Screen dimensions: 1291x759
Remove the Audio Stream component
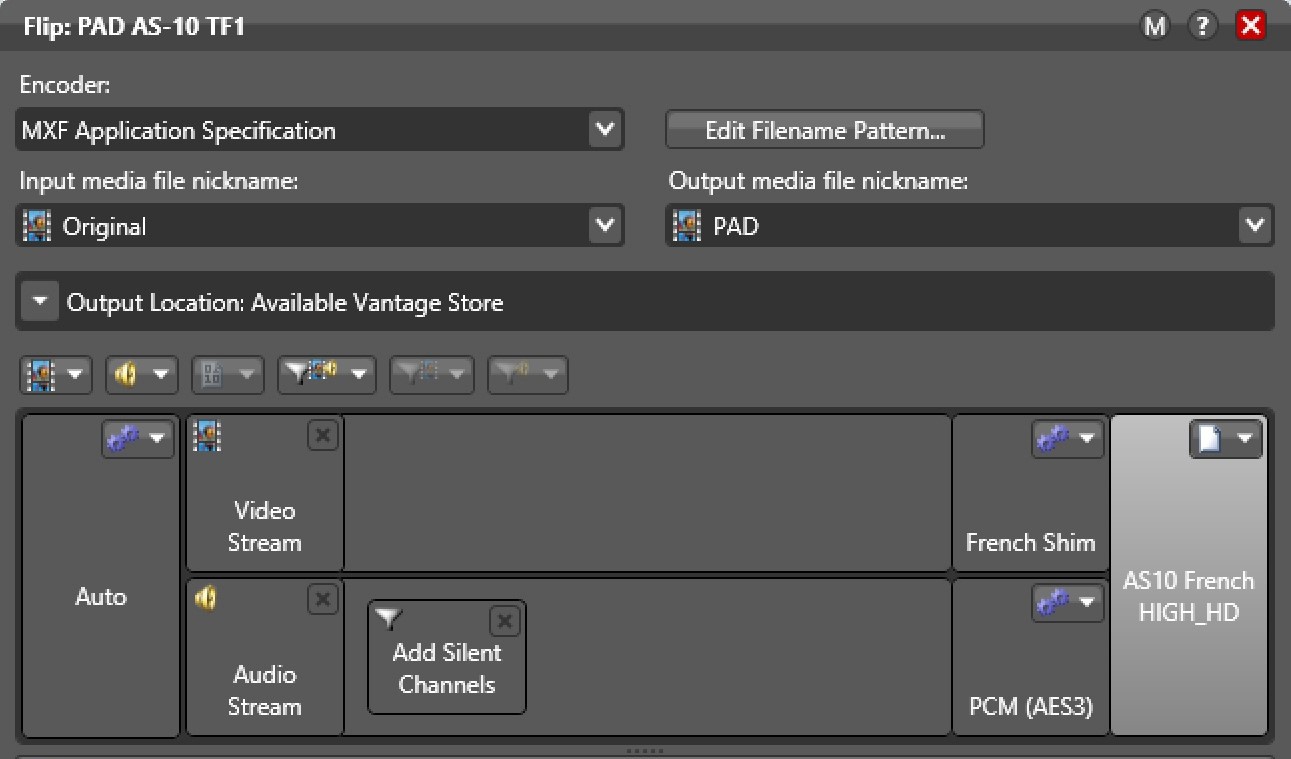[322, 599]
